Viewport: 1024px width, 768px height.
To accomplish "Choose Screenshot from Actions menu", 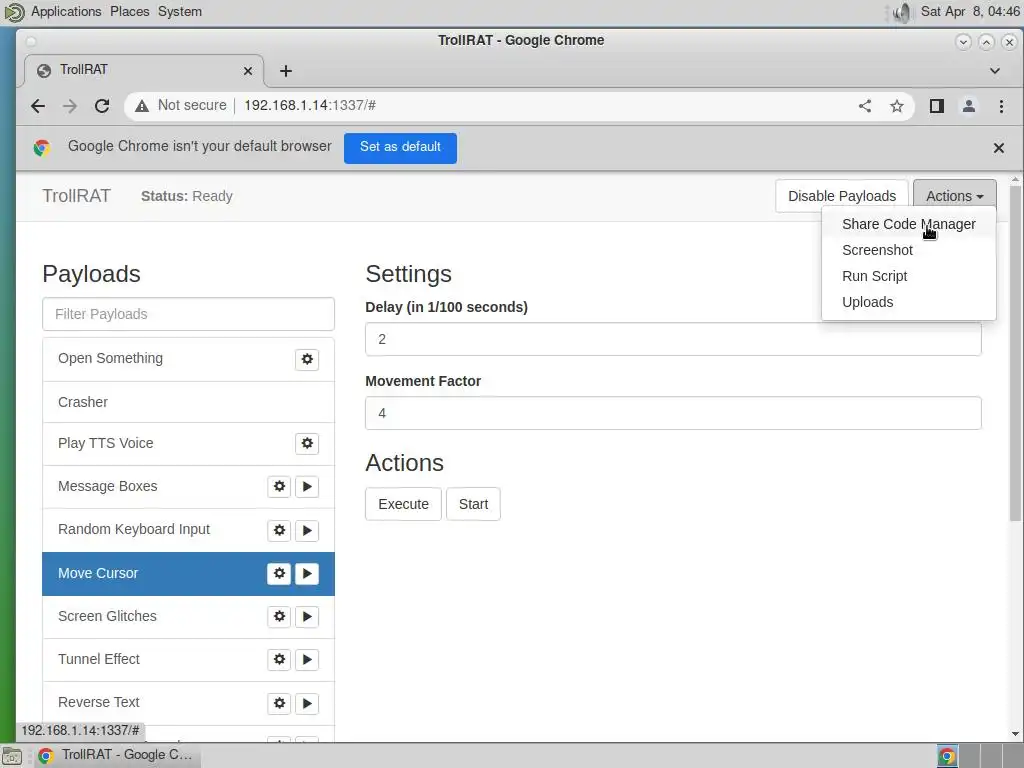I will pyautogui.click(x=908, y=250).
